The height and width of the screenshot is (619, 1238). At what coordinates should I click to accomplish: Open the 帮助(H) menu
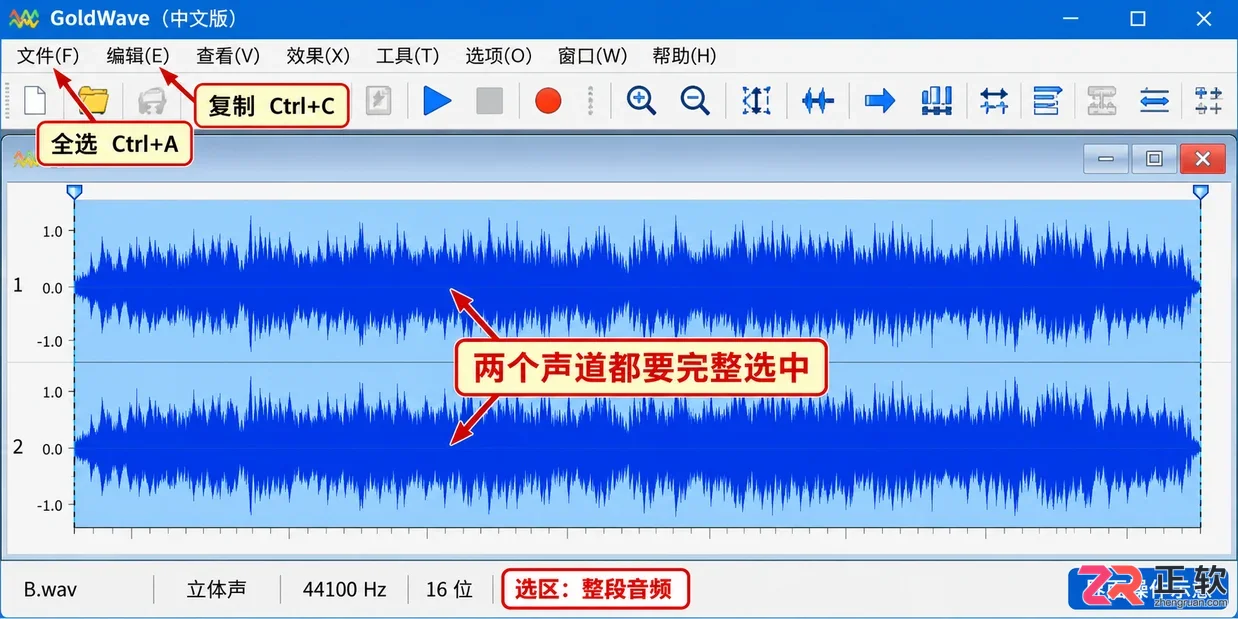[685, 56]
